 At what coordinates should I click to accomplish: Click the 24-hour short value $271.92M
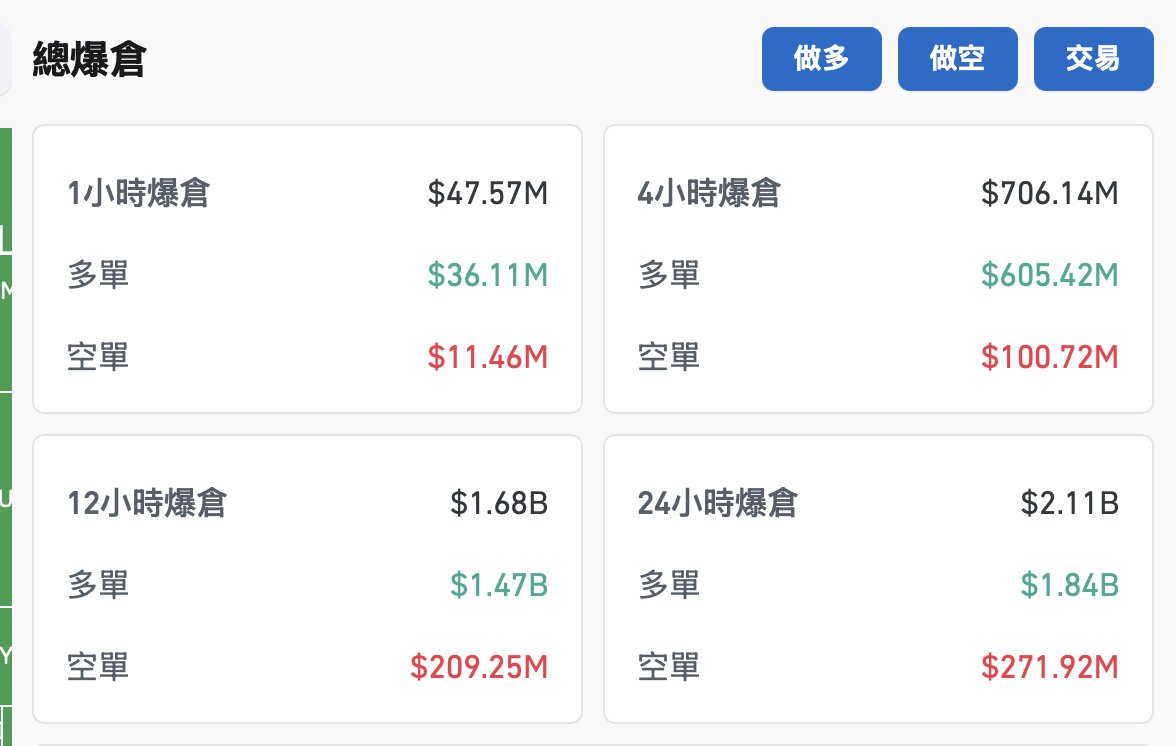click(x=1049, y=666)
